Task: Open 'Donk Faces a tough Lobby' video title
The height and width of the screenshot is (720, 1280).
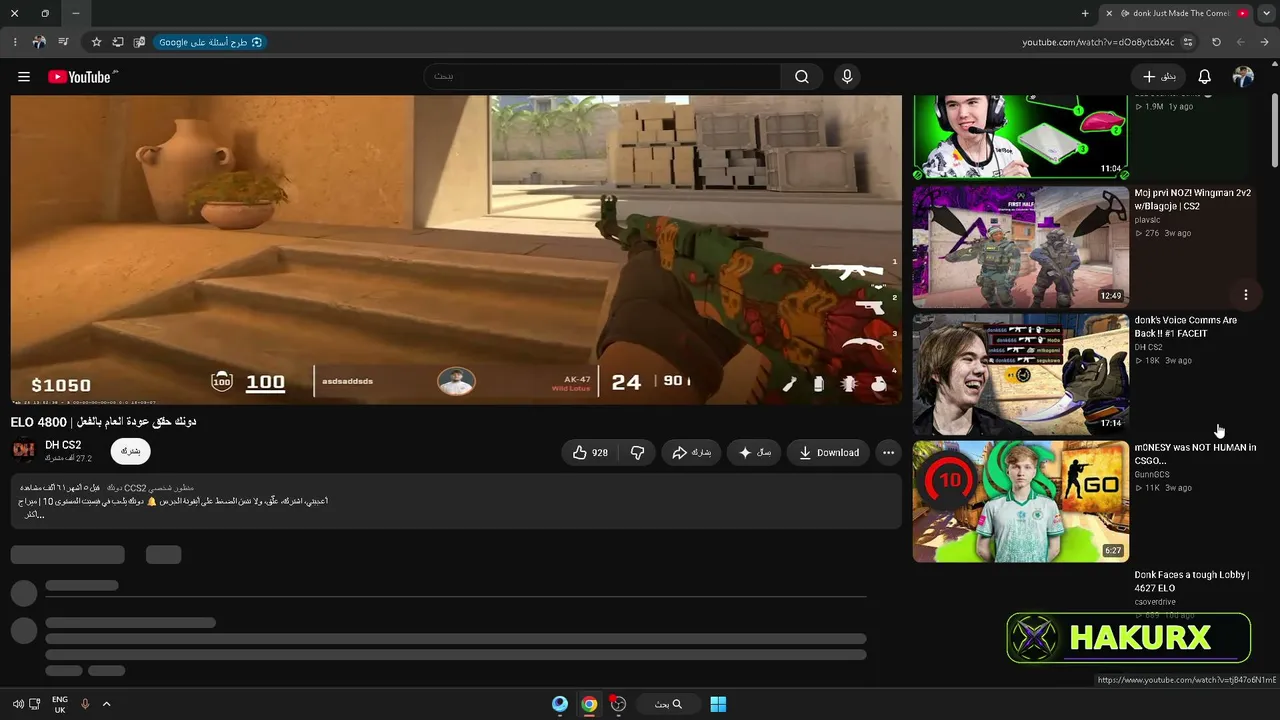Action: [1191, 581]
